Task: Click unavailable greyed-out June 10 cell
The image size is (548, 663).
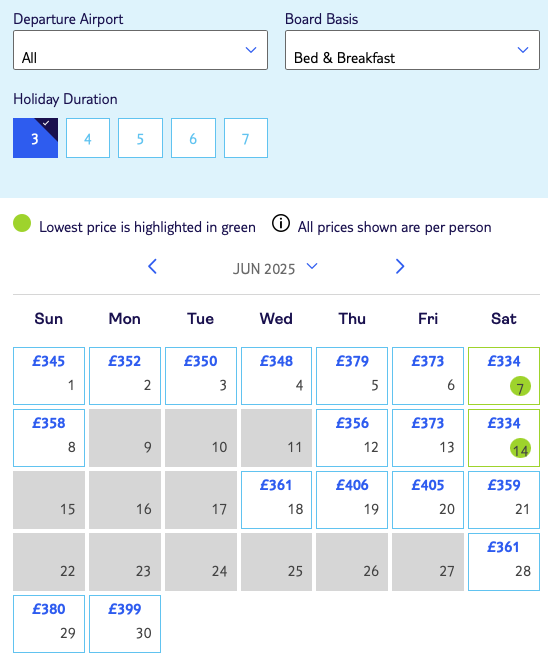Action: click(x=201, y=438)
